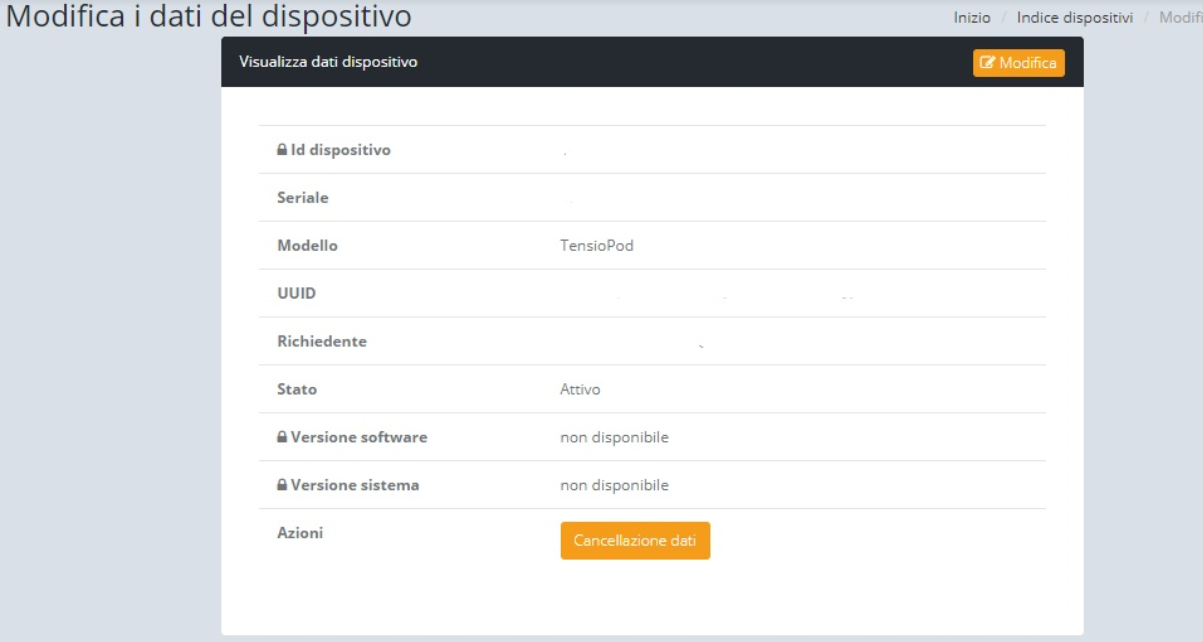Open the Inizio breadcrumb link

(x=972, y=18)
